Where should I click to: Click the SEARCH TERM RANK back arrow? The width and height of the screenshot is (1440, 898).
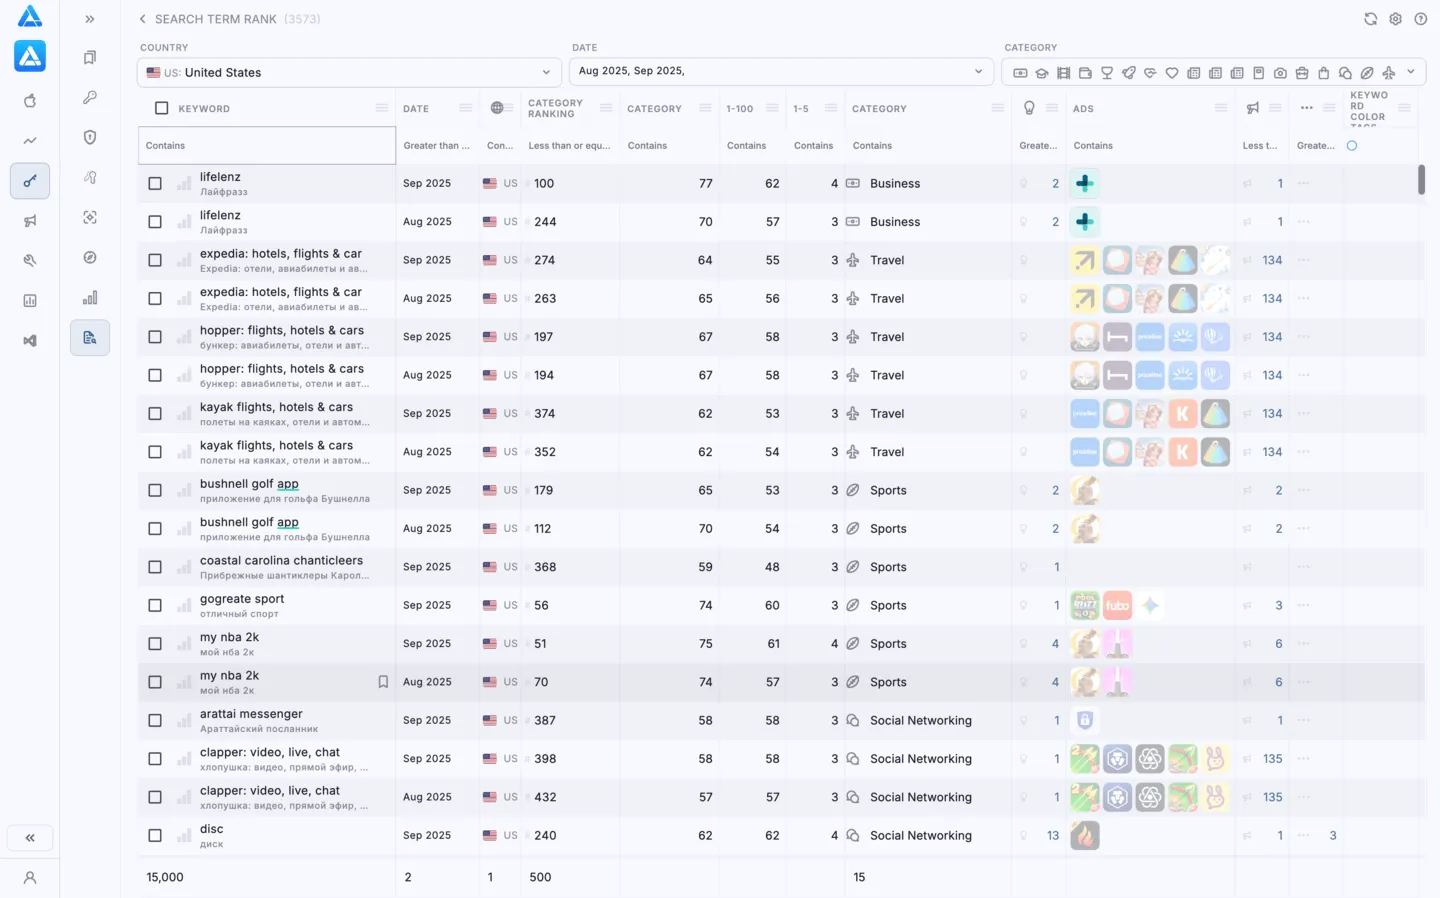(142, 18)
